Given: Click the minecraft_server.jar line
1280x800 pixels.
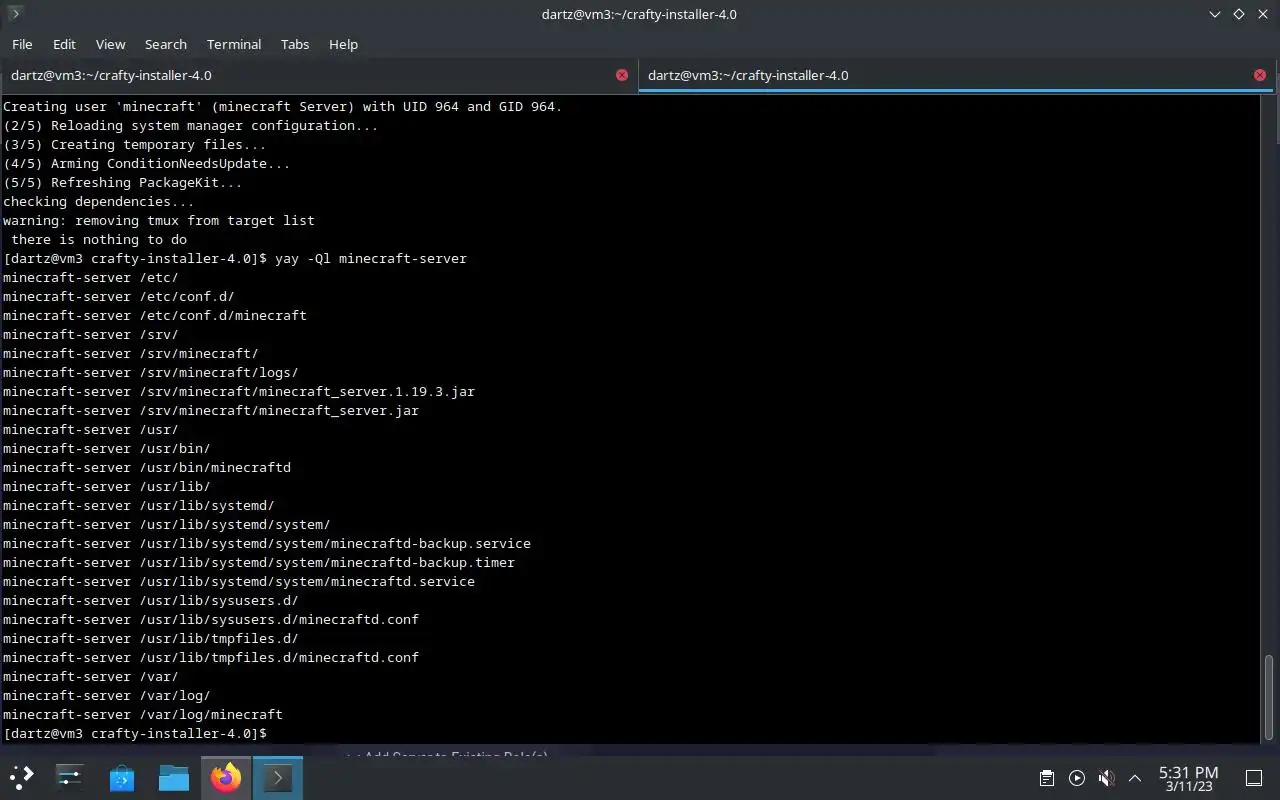Looking at the screenshot, I should [x=211, y=410].
